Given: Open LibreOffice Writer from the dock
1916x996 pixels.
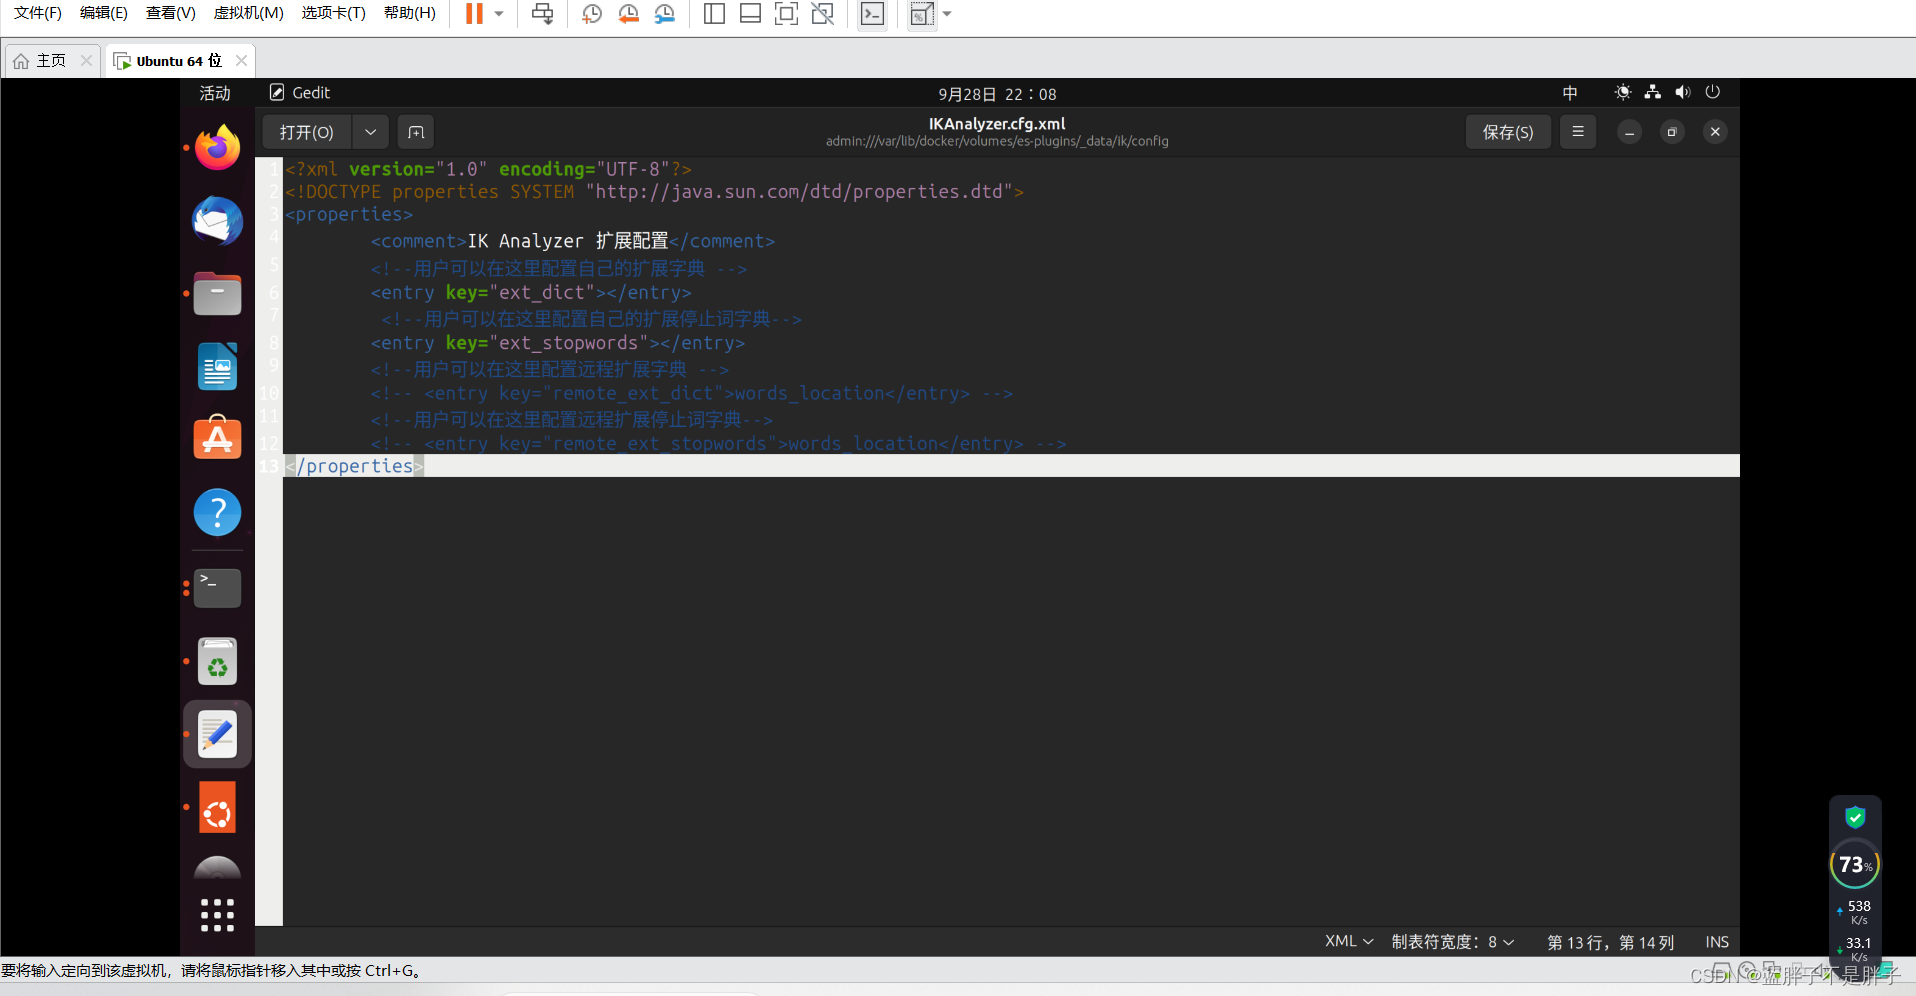Looking at the screenshot, I should point(217,367).
